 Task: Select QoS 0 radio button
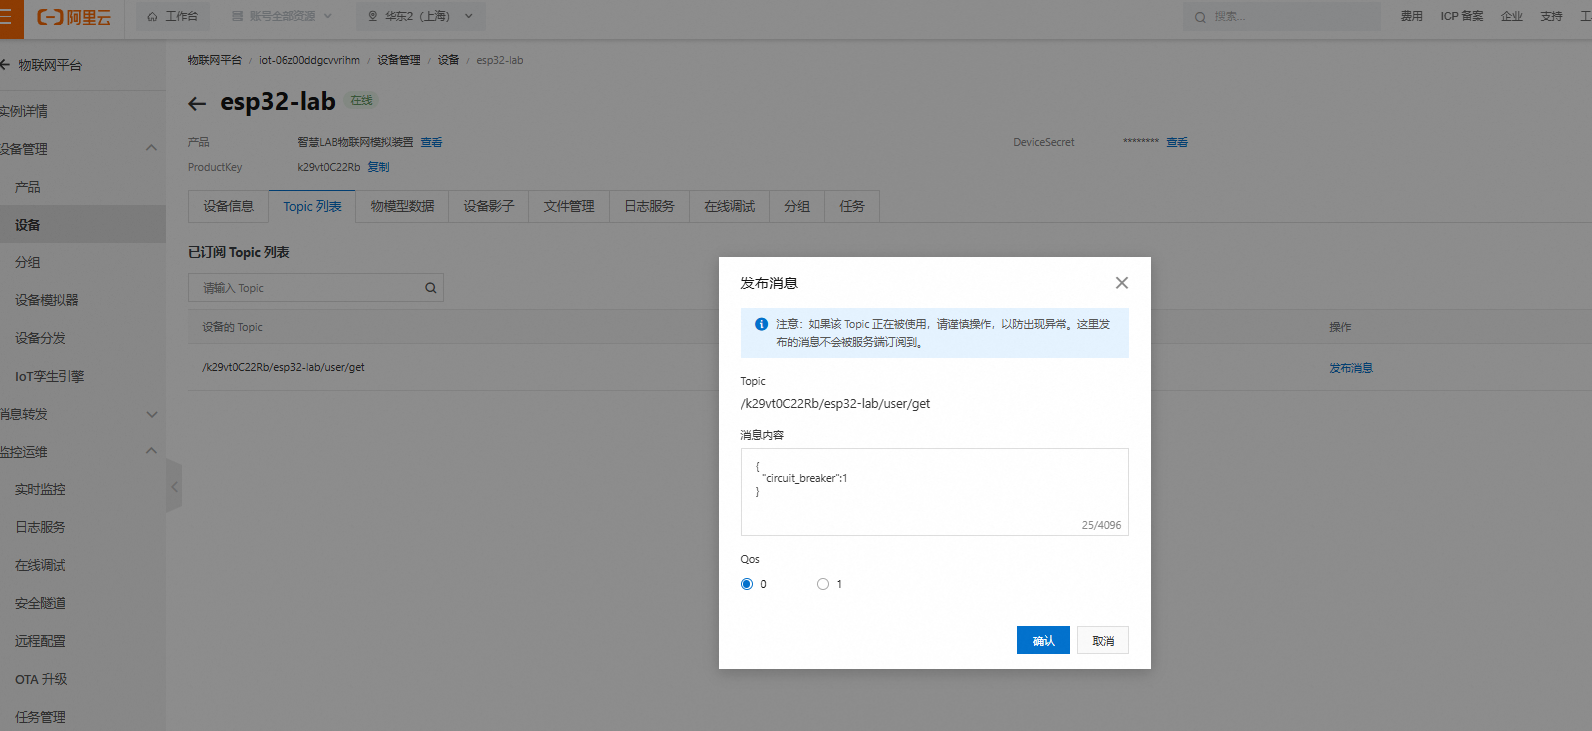747,584
